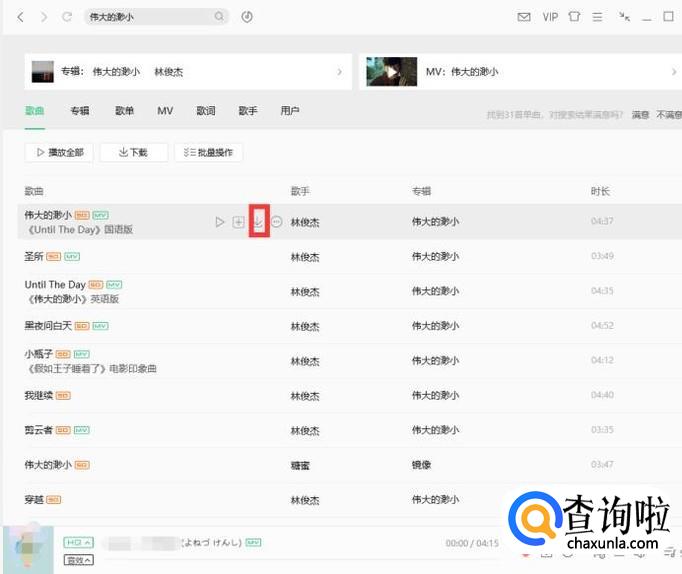The image size is (682, 574).
Task: Click the MV badge on 黑夜问白天
Action: (100, 326)
